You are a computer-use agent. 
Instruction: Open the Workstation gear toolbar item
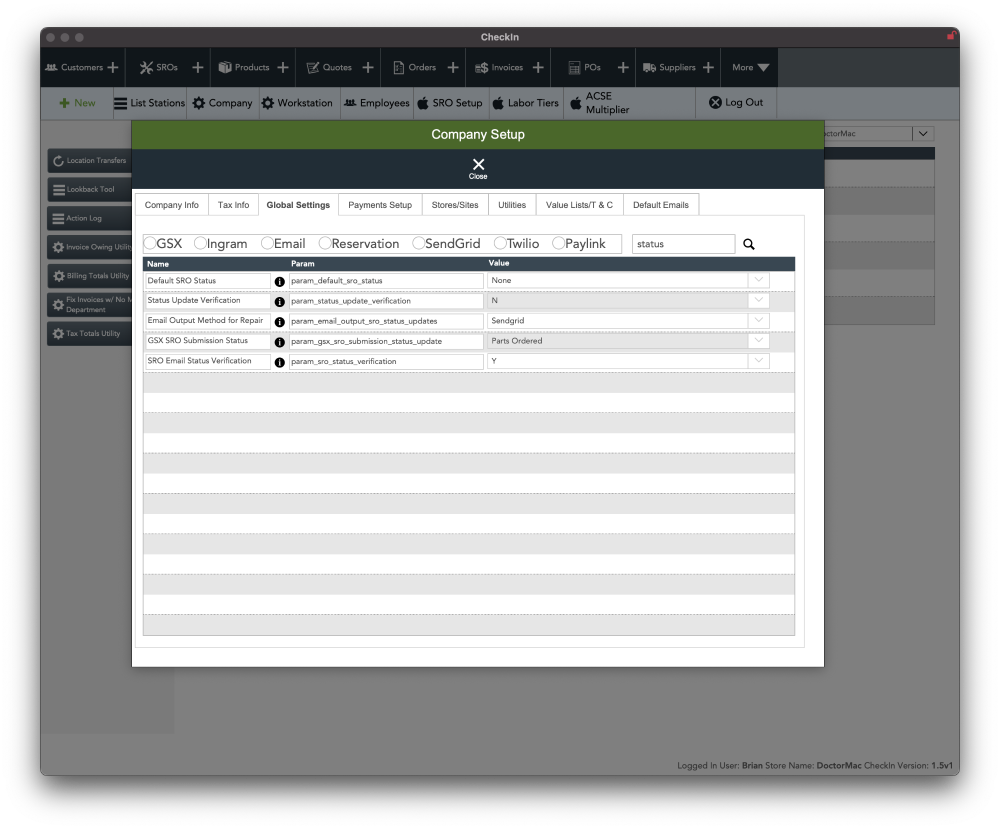pos(297,103)
